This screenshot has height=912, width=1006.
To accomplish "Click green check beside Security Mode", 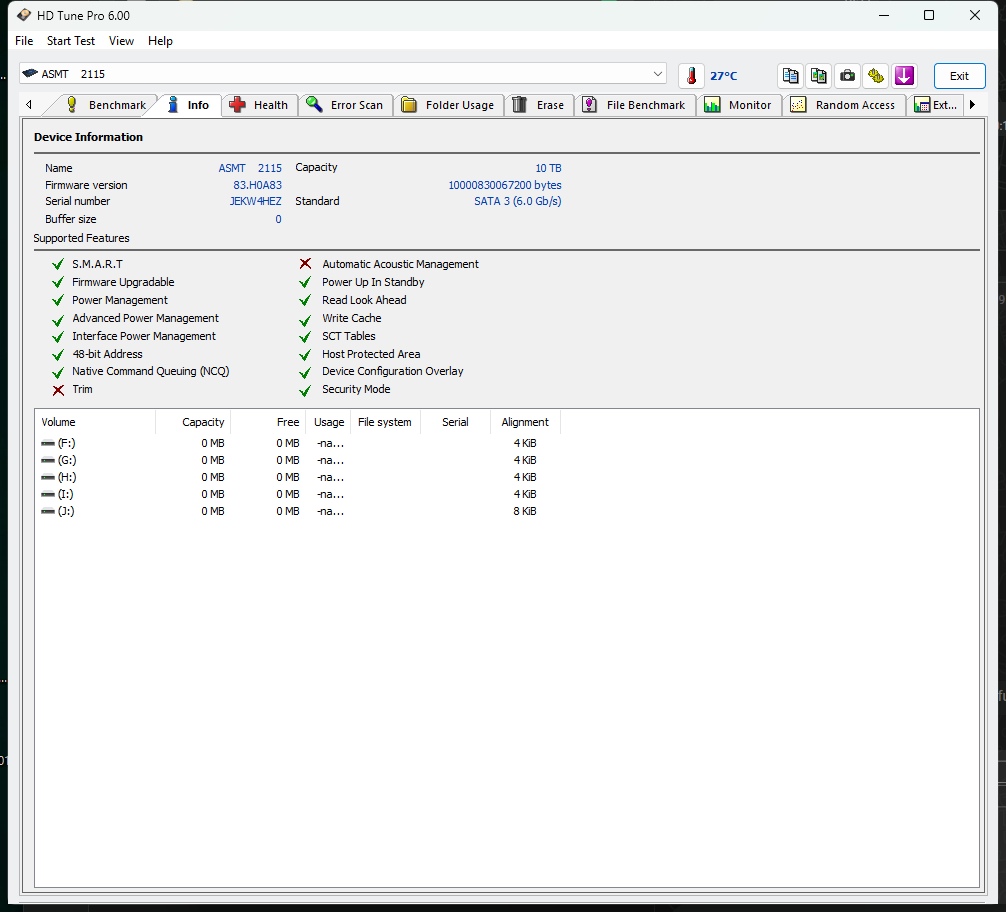I will point(305,390).
